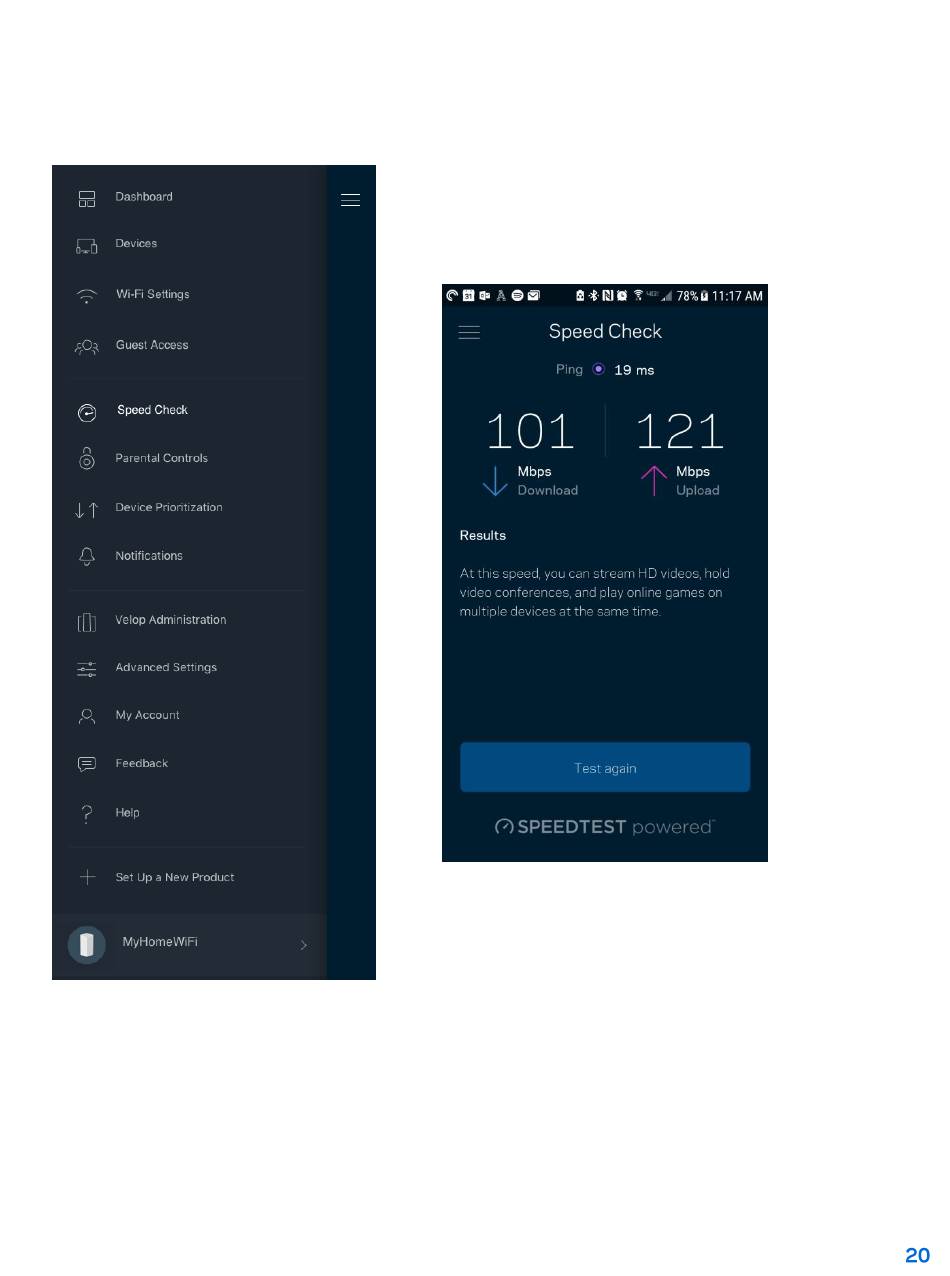
Task: Click the Ping indicator dot
Action: click(x=598, y=369)
